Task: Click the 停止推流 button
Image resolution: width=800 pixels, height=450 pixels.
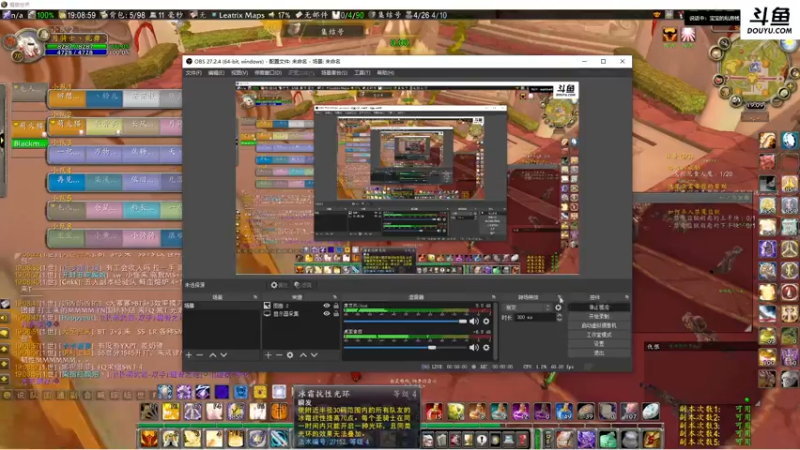Action: point(599,307)
